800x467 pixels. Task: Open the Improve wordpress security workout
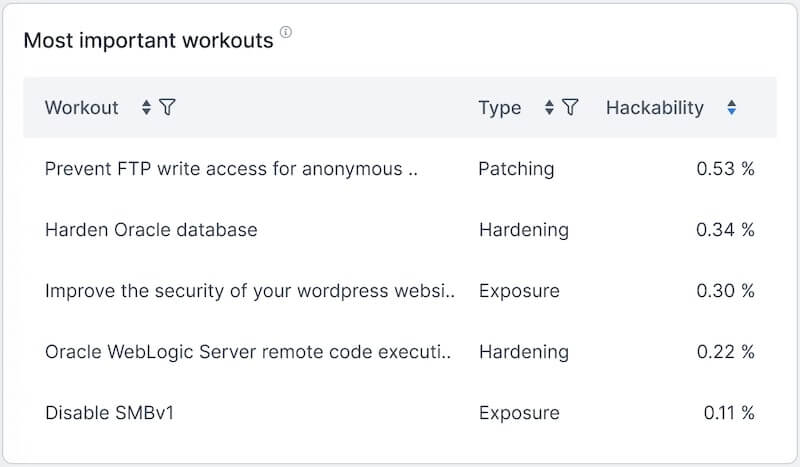(250, 291)
